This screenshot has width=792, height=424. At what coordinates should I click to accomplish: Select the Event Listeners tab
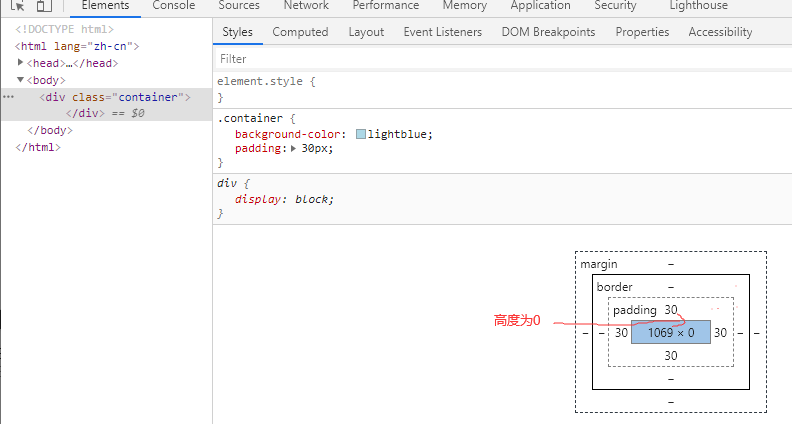[x=442, y=32]
